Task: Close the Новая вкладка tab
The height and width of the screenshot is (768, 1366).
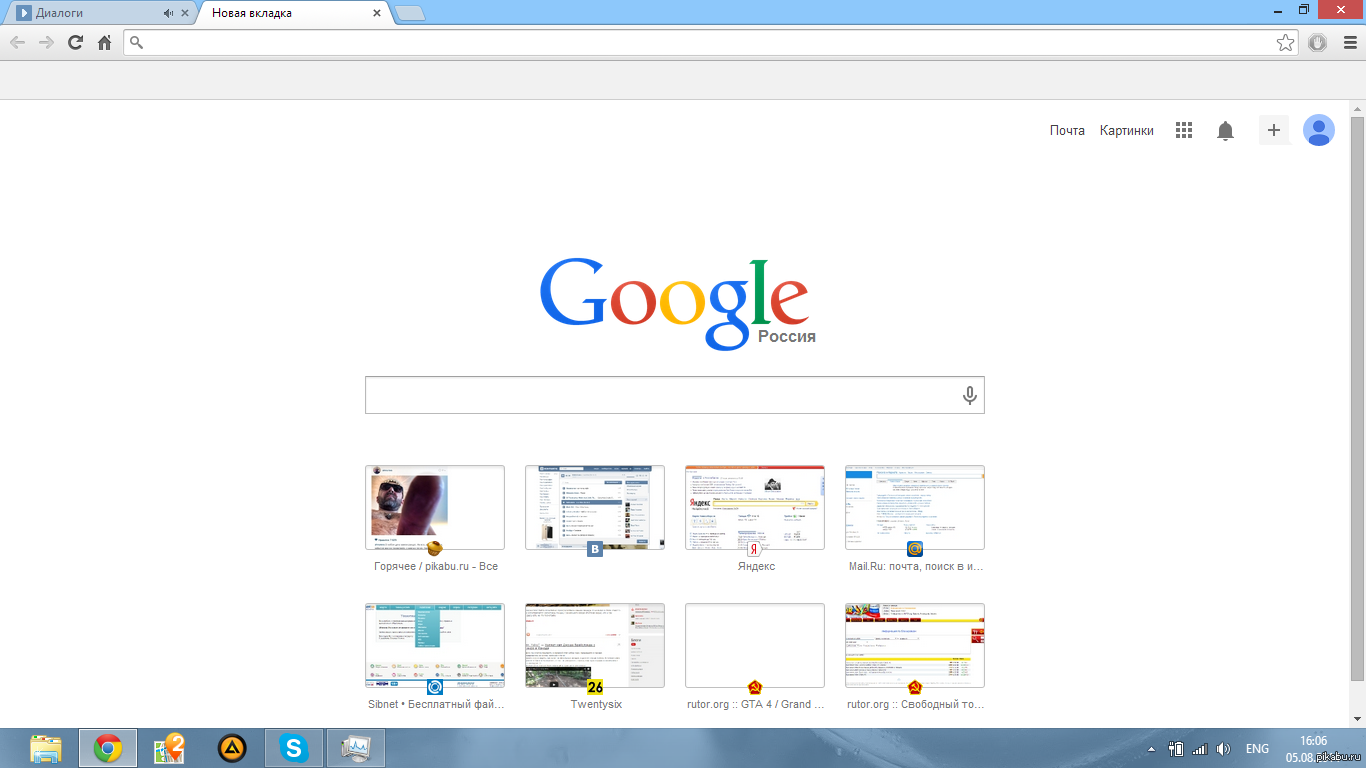Action: pos(377,13)
